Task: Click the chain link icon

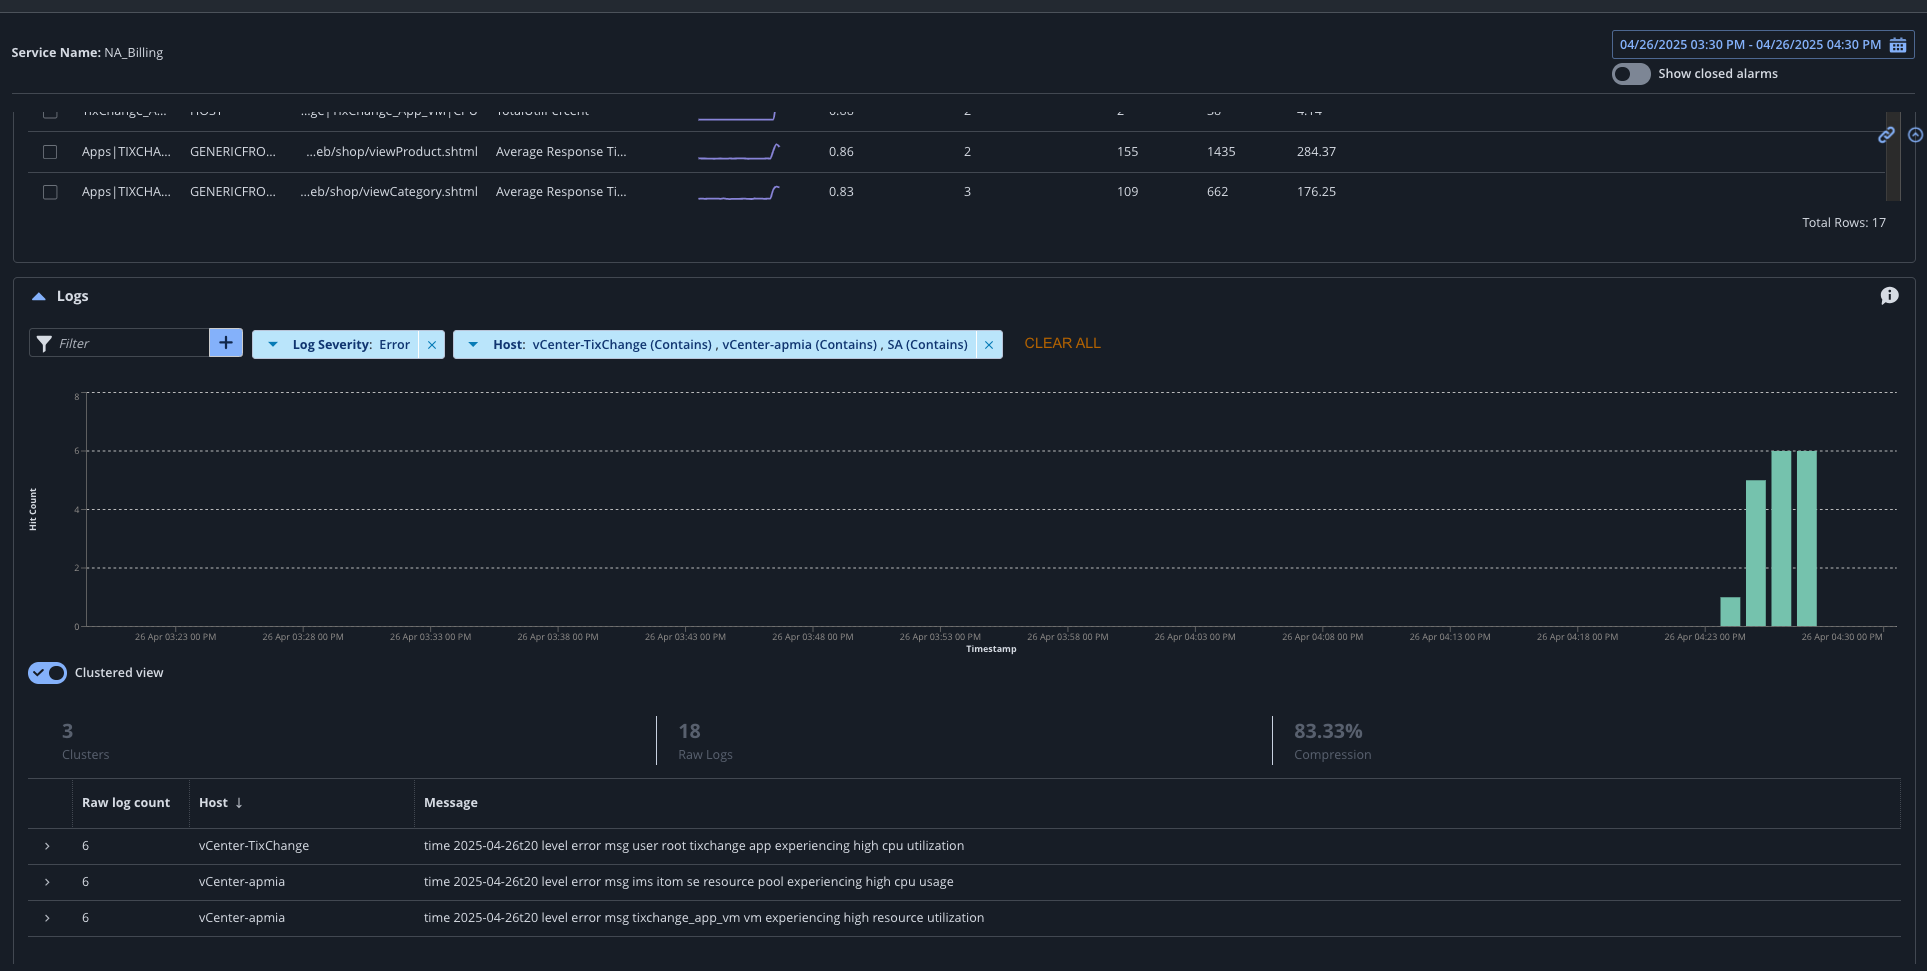Action: [1886, 135]
